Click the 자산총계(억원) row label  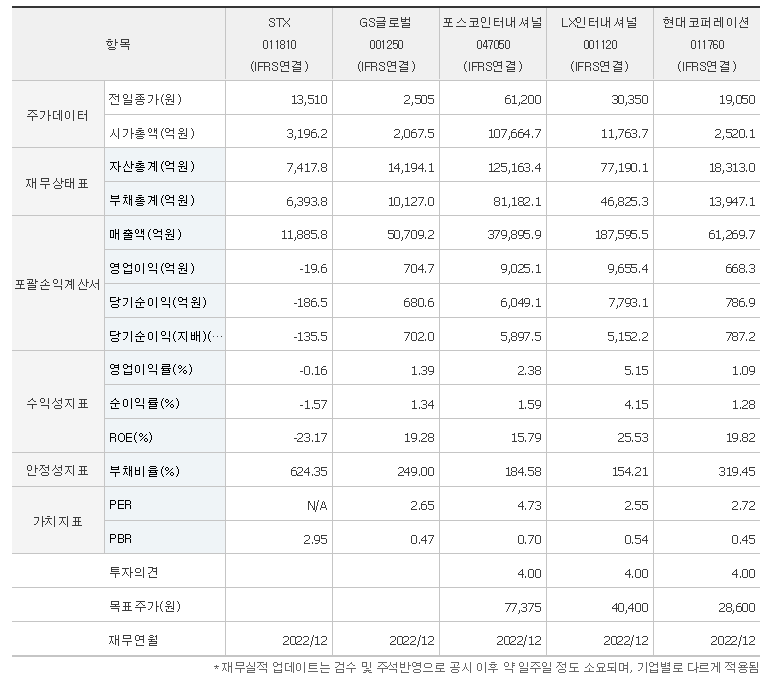click(151, 166)
